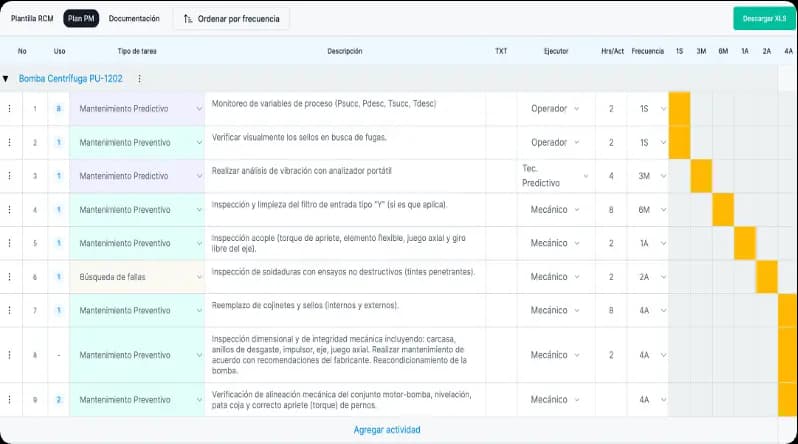798x444 pixels.
Task: Open options menu beside Bomba Centrífuga PU-1202
Action: 139,79
